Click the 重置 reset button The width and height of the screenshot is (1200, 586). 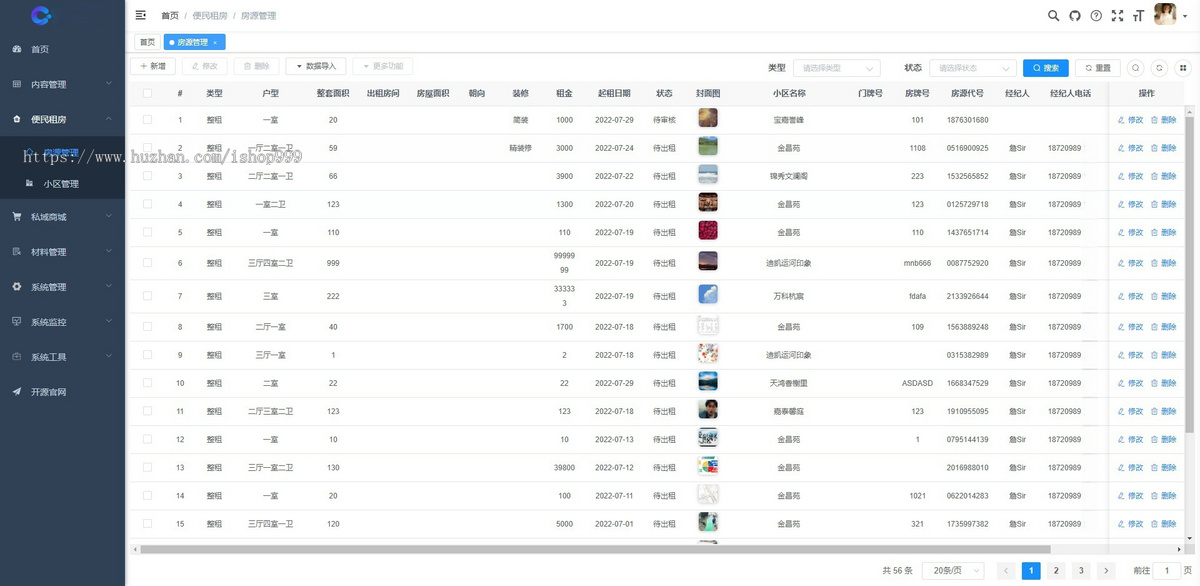click(1097, 68)
